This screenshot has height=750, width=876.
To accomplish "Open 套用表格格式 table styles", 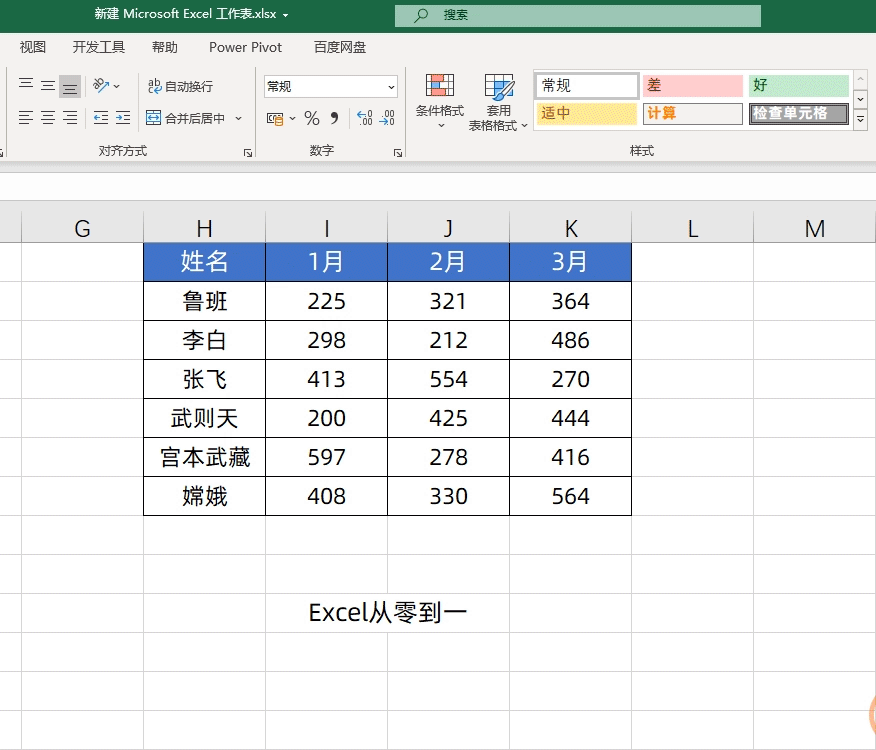I will point(498,104).
